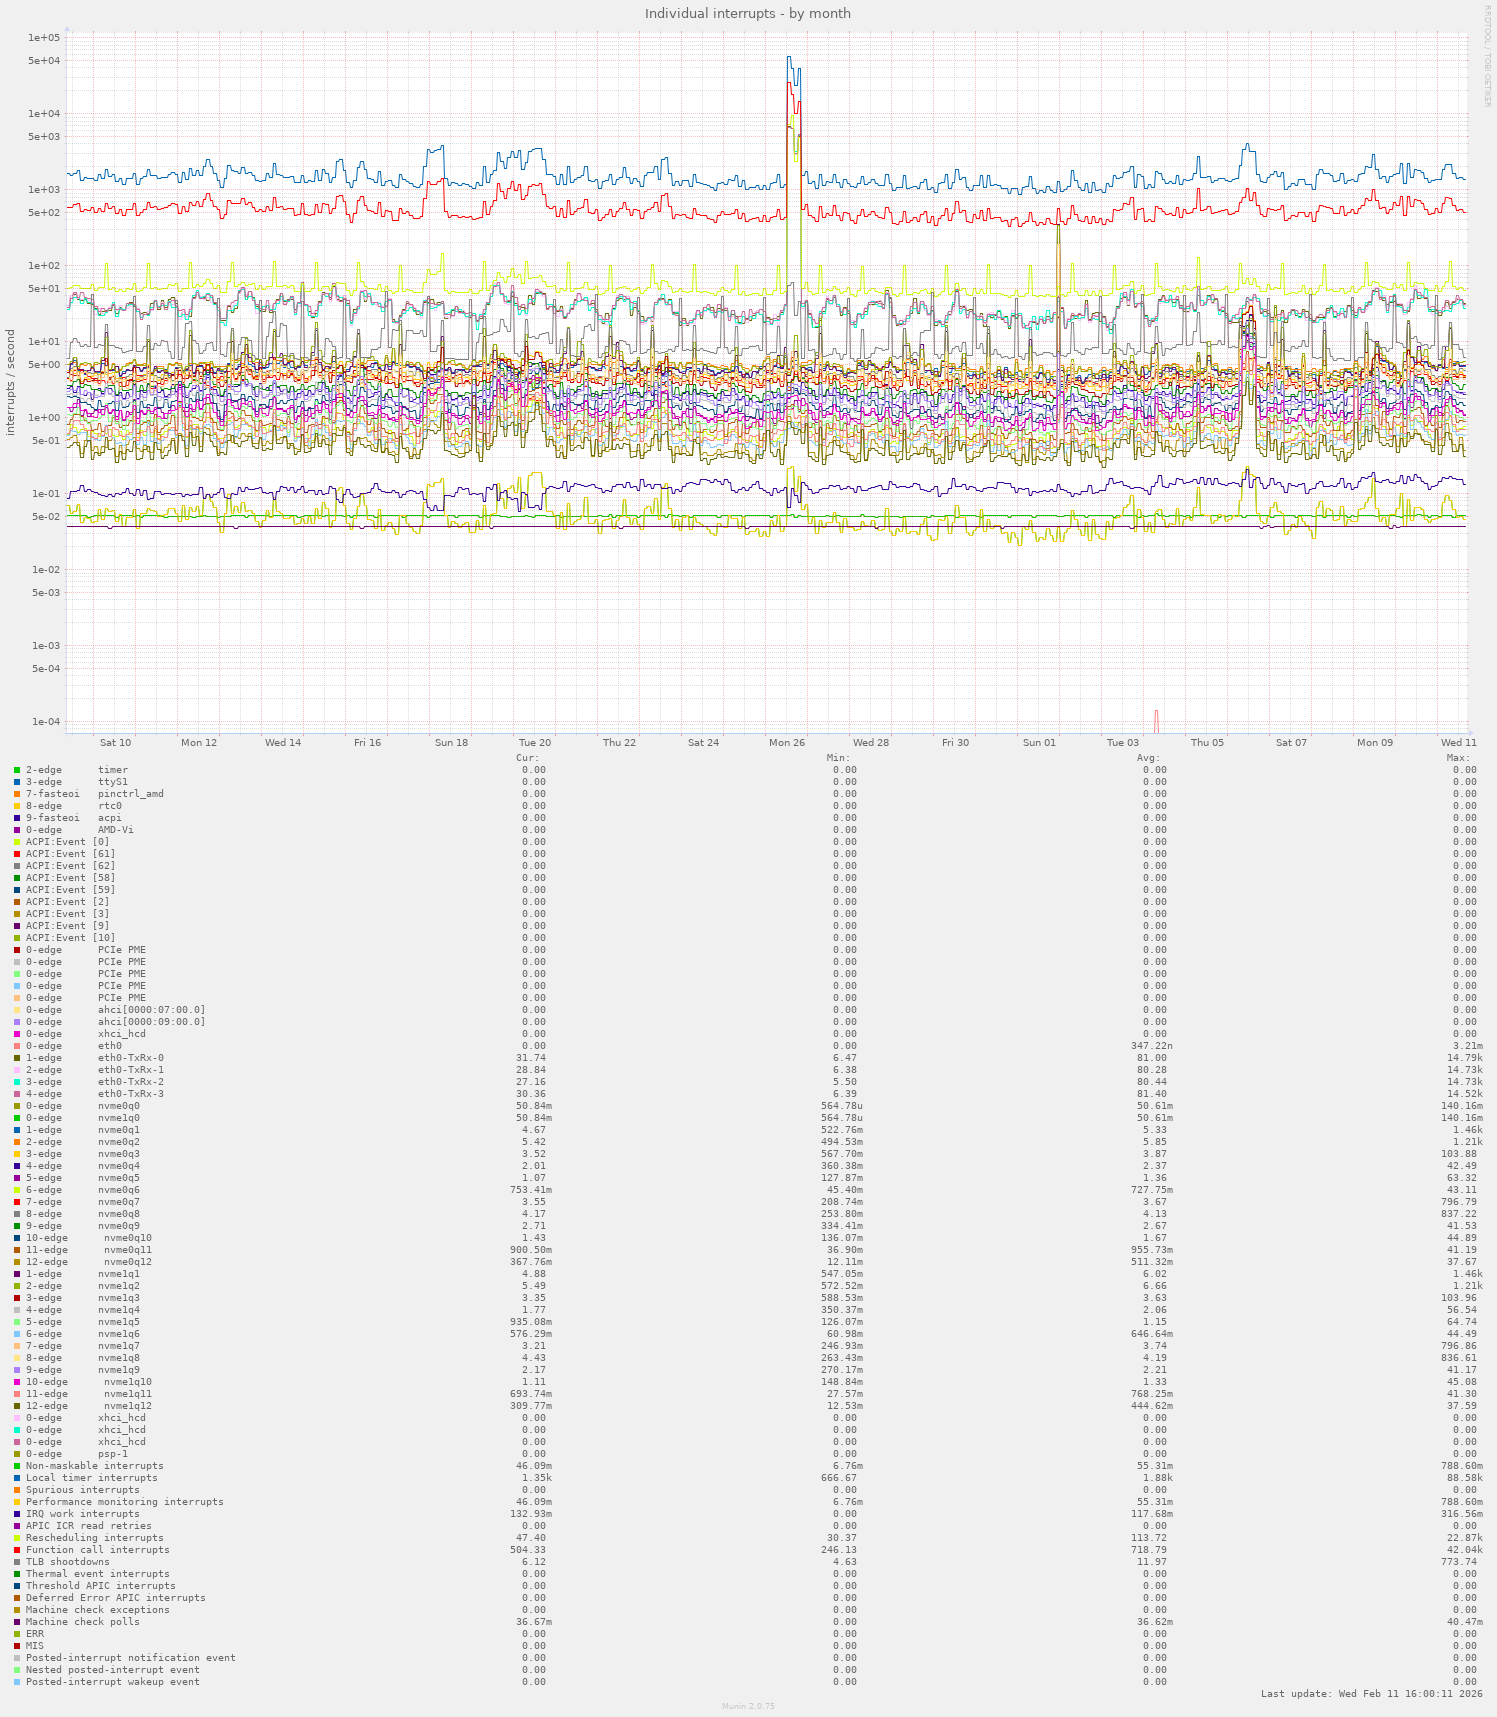
Task: Click the 'TLB shootdowns' legend color square
Action: tap(17, 1562)
